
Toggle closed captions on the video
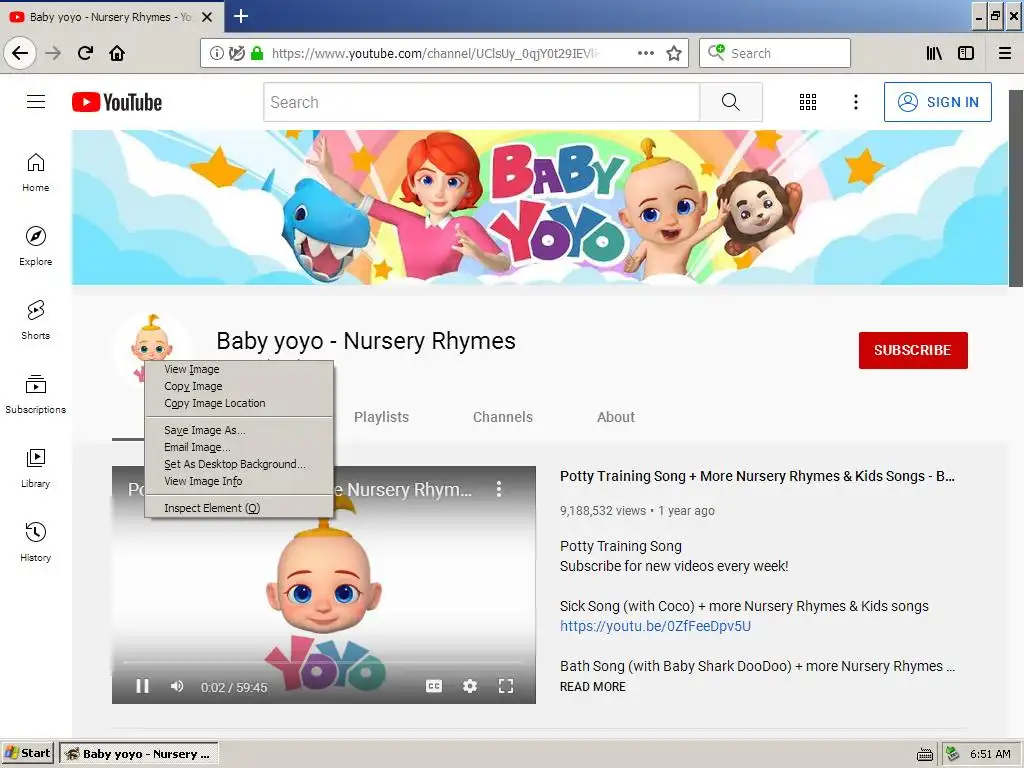coord(434,686)
